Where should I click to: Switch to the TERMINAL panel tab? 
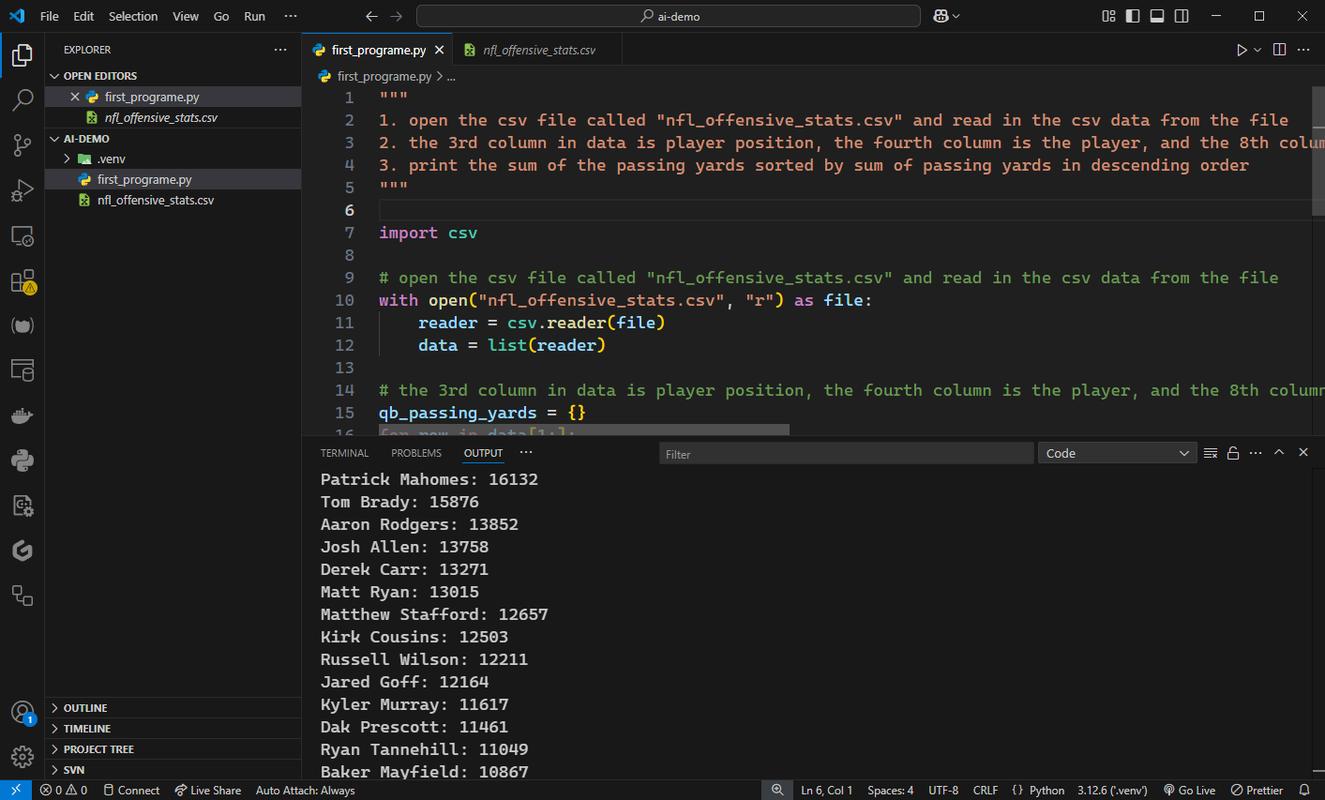point(344,453)
